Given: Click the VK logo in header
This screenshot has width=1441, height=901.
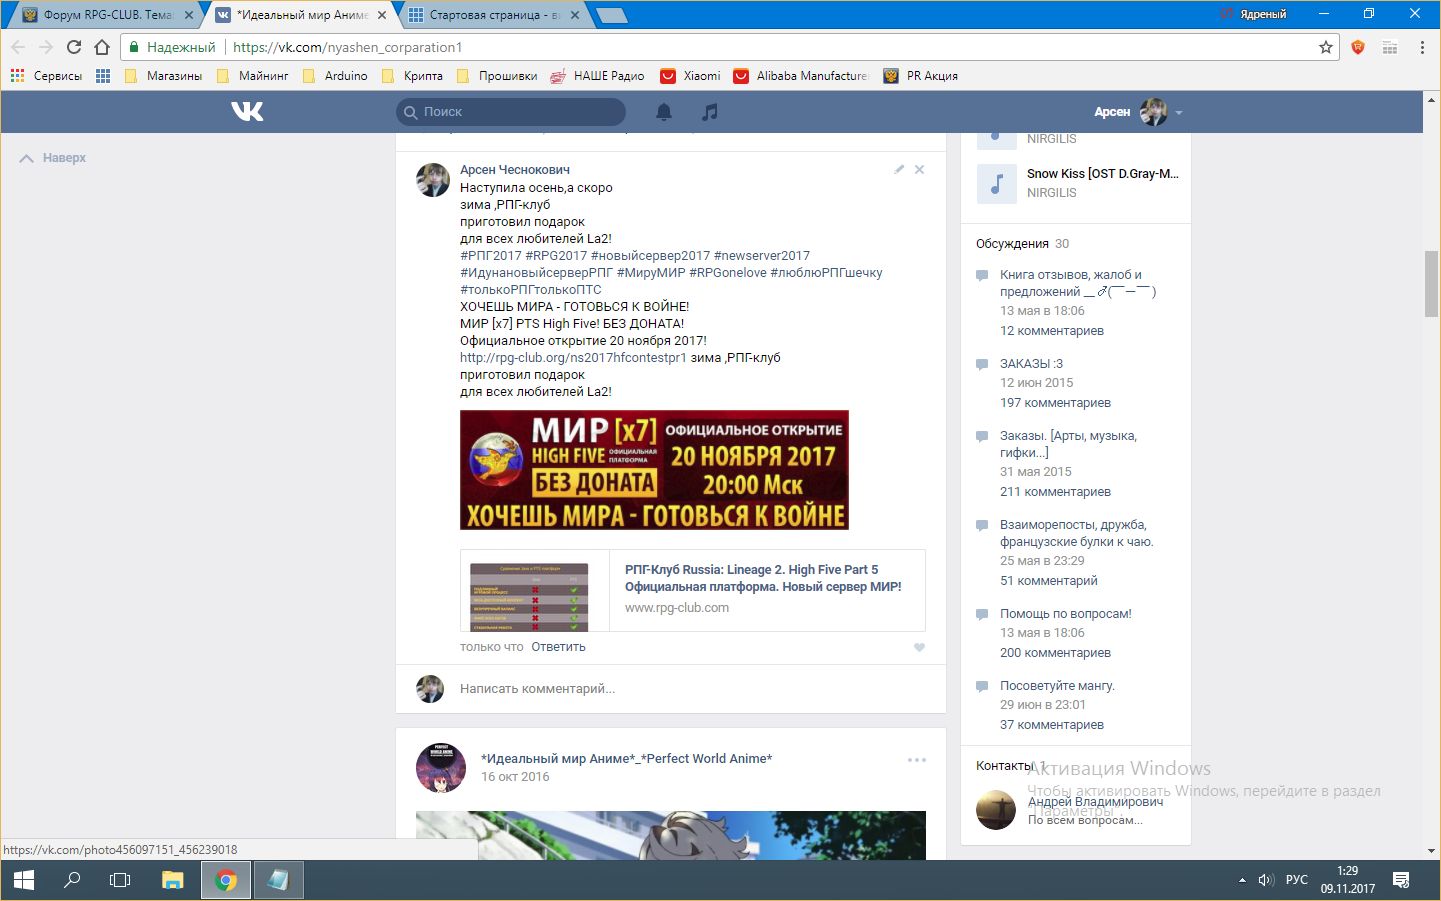Looking at the screenshot, I should 247,111.
